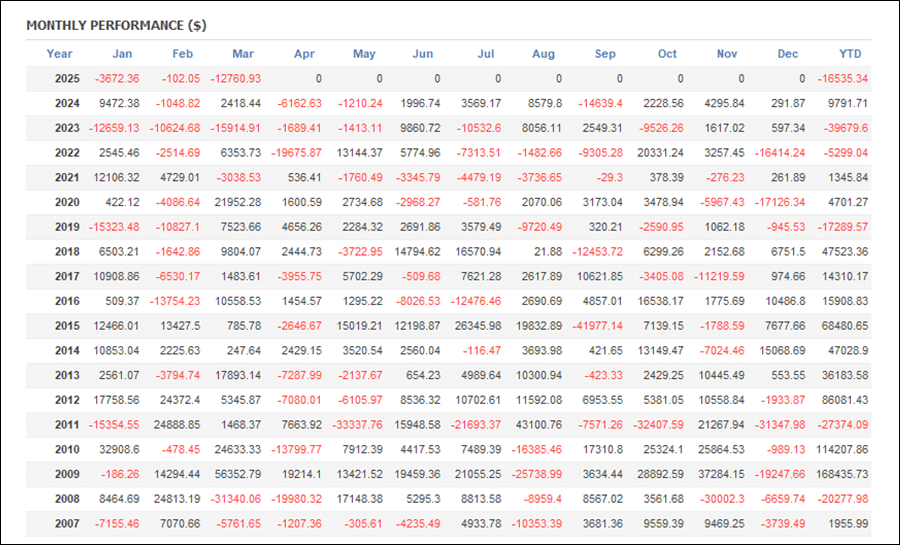
Task: Click the 2023 January value -12659.13
Action: [114, 128]
